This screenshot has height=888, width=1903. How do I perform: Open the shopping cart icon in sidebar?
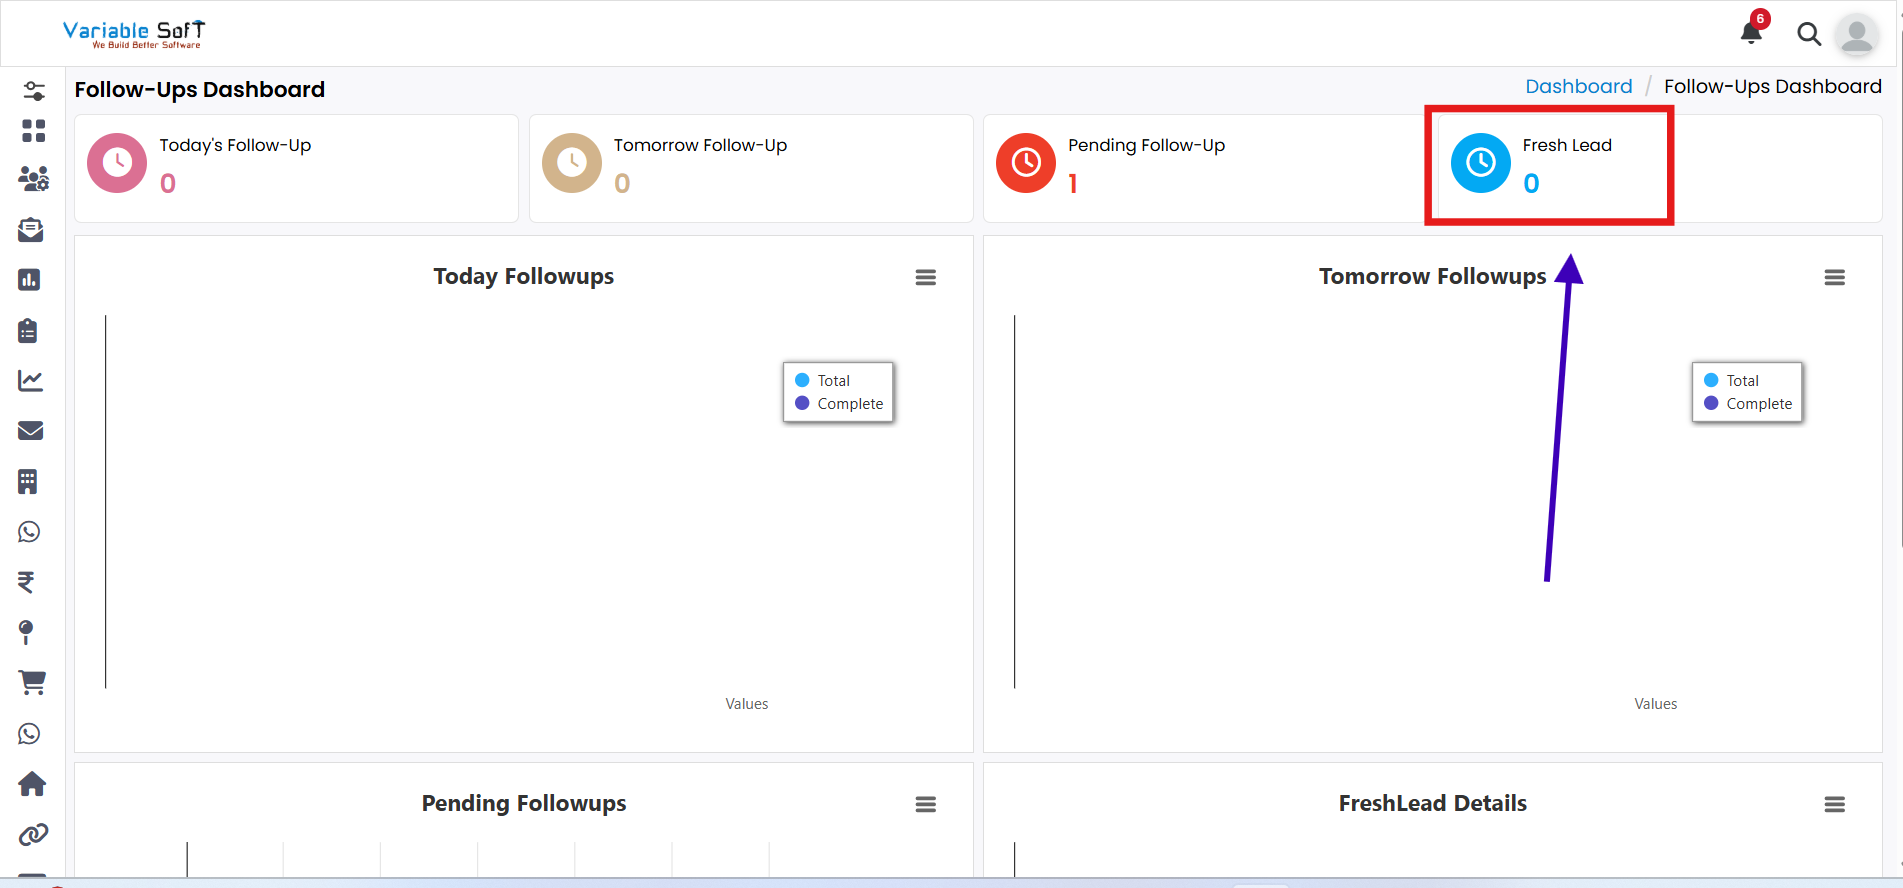32,682
